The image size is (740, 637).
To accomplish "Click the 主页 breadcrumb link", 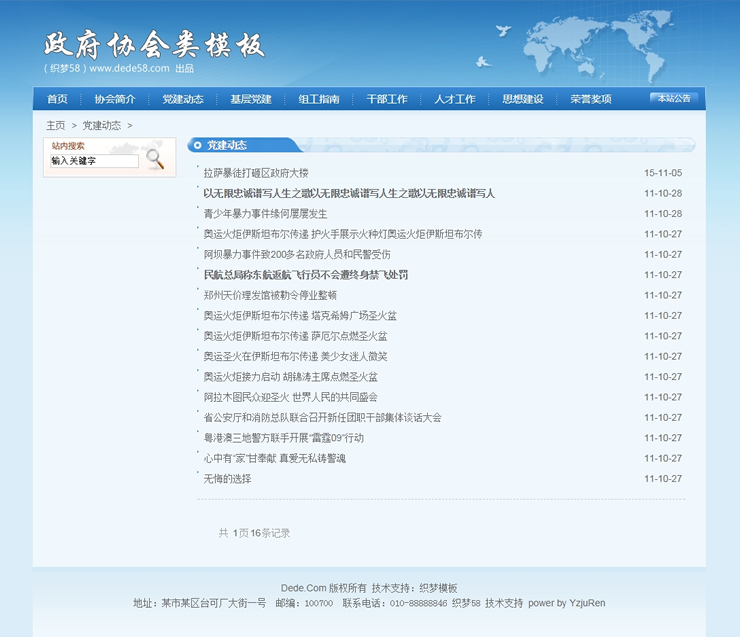I will 56,125.
